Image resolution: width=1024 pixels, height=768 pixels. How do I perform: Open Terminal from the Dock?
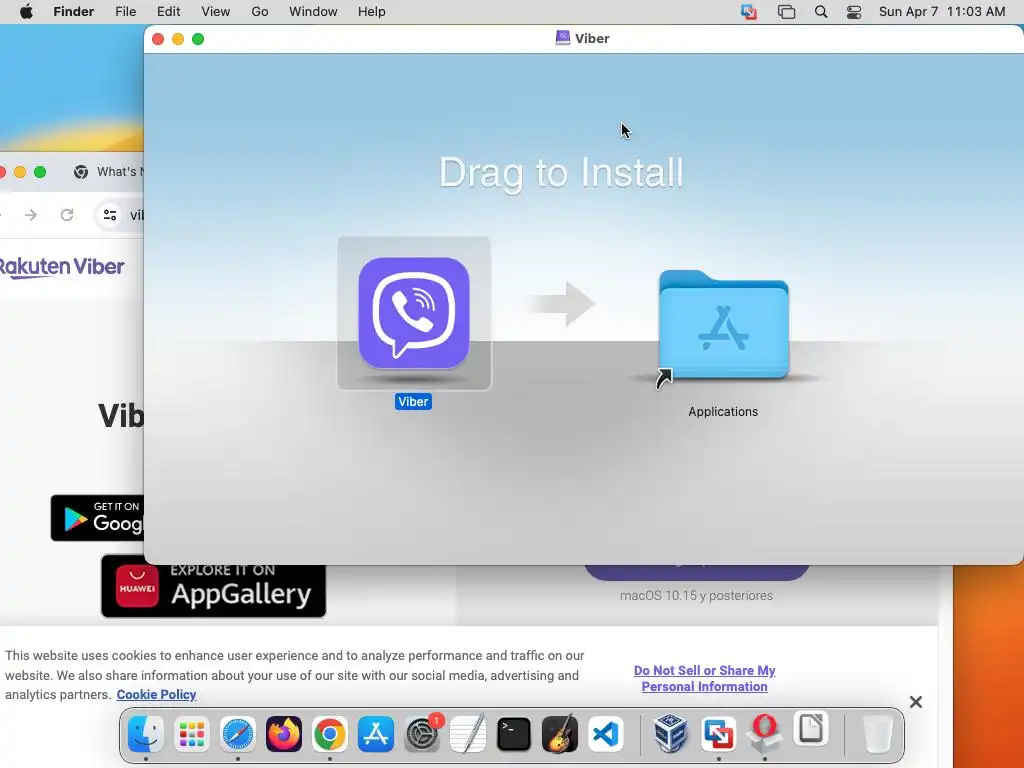[x=514, y=734]
